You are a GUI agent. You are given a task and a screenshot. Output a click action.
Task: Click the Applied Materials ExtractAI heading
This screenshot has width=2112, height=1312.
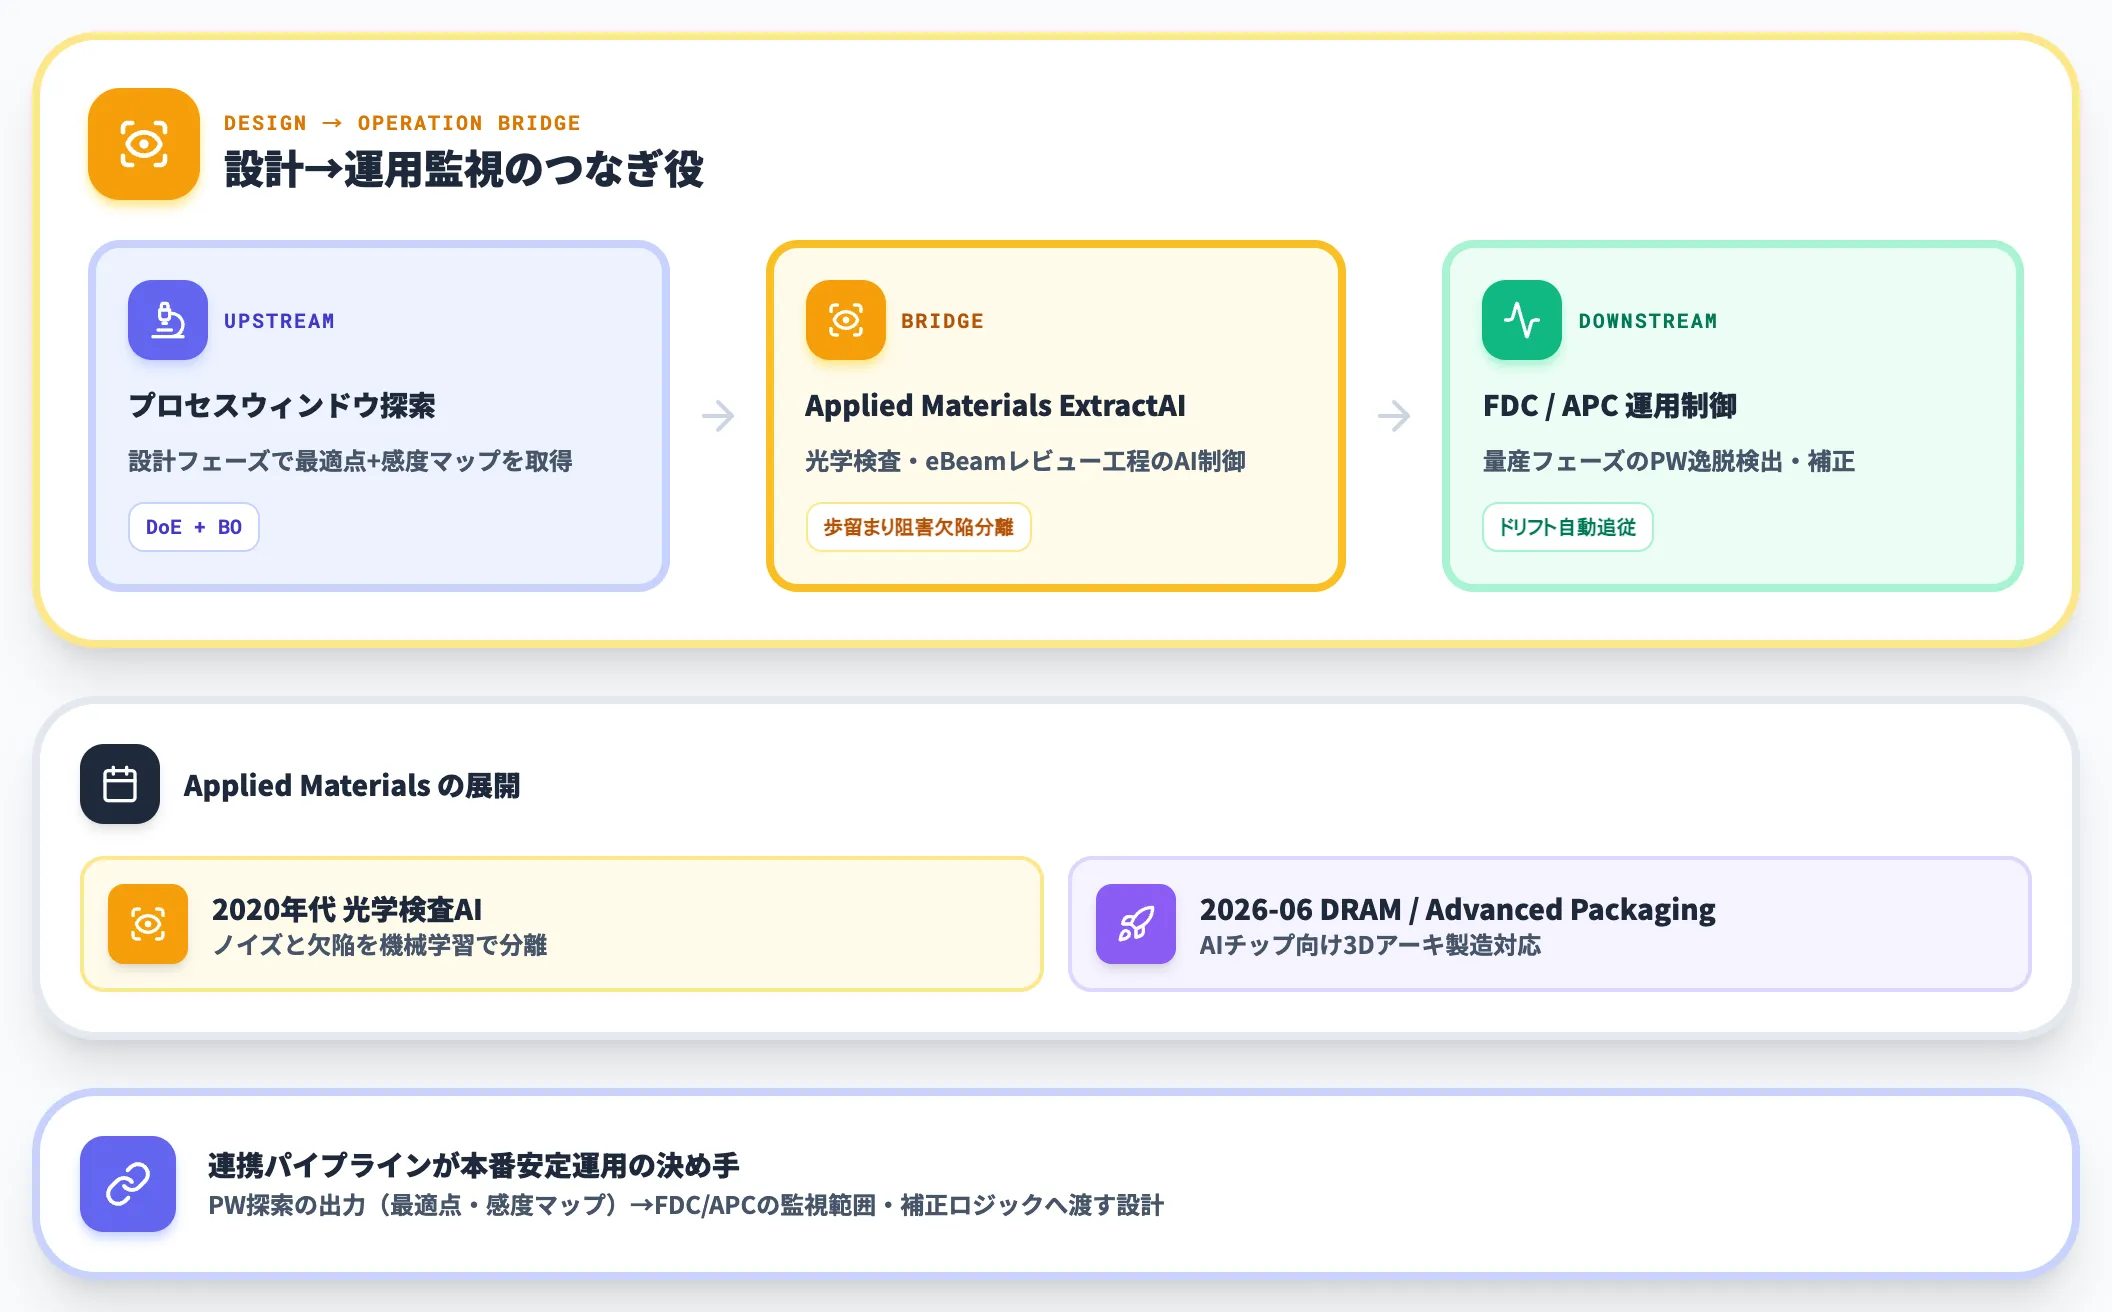pyautogui.click(x=995, y=406)
